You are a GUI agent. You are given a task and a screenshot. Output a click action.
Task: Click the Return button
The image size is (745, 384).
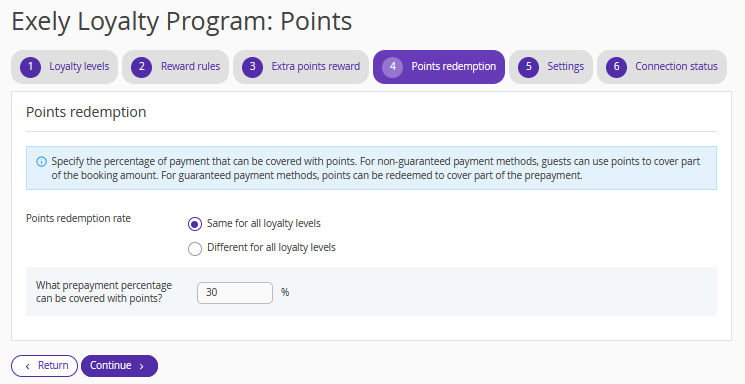(x=45, y=366)
